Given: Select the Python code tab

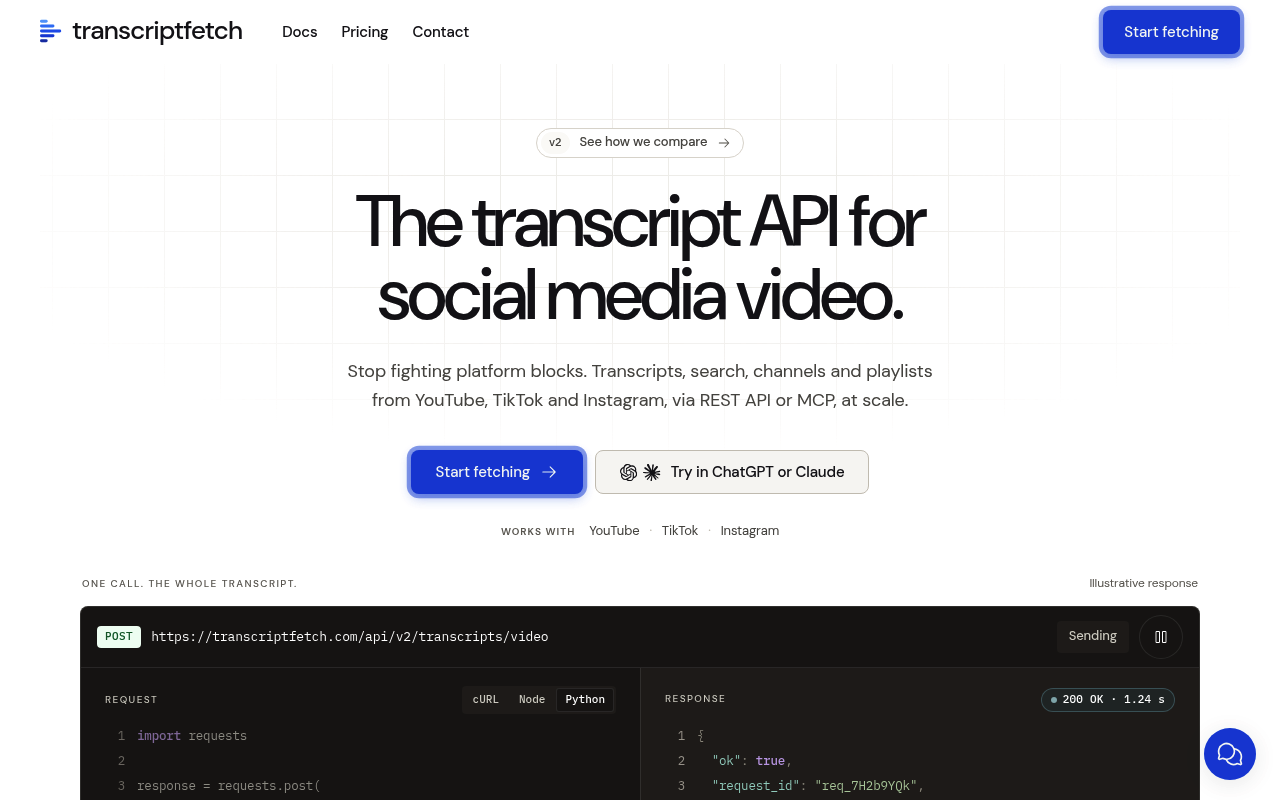Looking at the screenshot, I should coord(585,700).
